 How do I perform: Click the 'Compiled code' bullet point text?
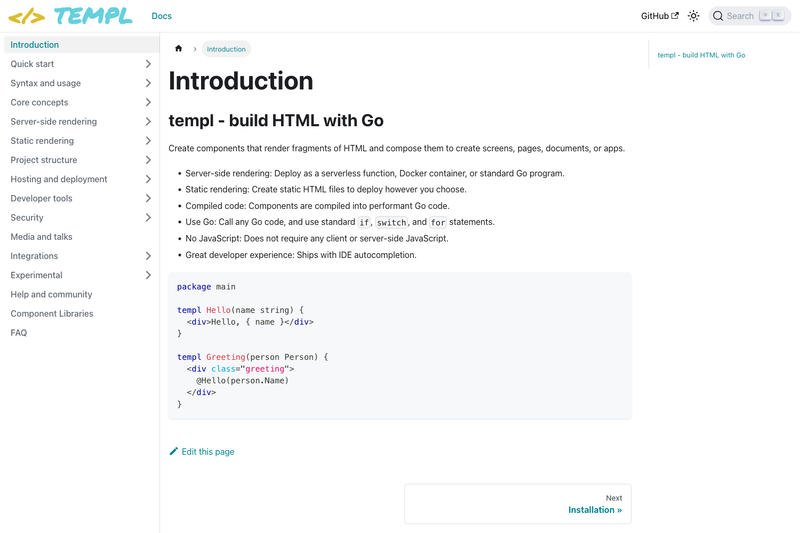pos(317,206)
